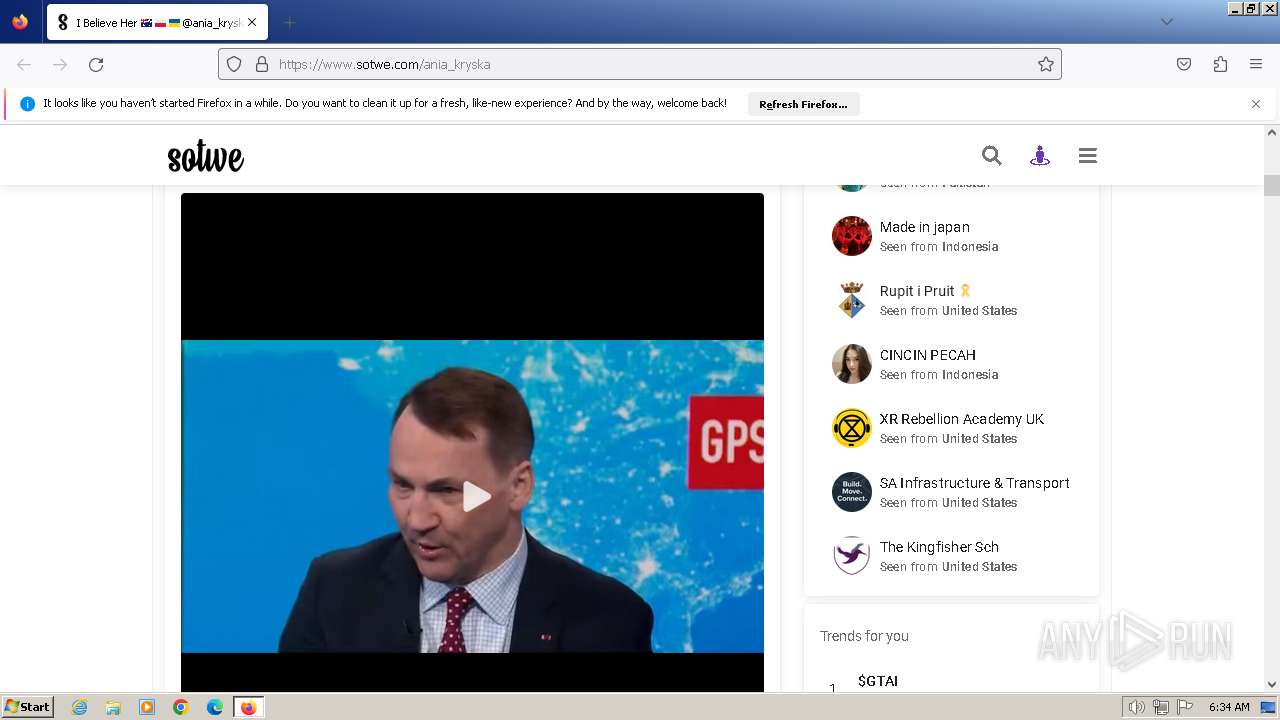Open The Kingfisher Sch profile link
Screen dimensions: 1280x720
[939, 547]
